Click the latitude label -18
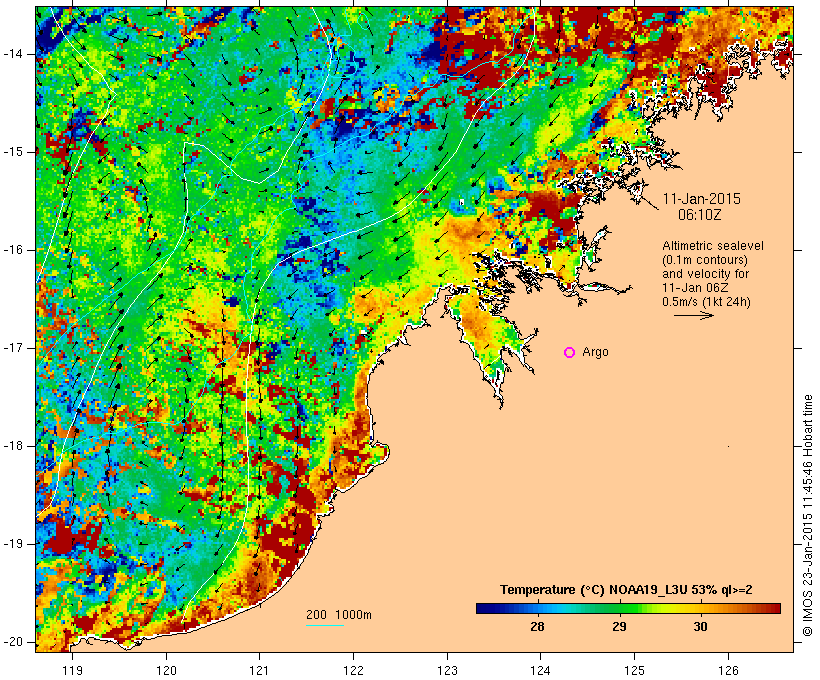Viewport: 820px width, 680px height. pyautogui.click(x=12, y=446)
